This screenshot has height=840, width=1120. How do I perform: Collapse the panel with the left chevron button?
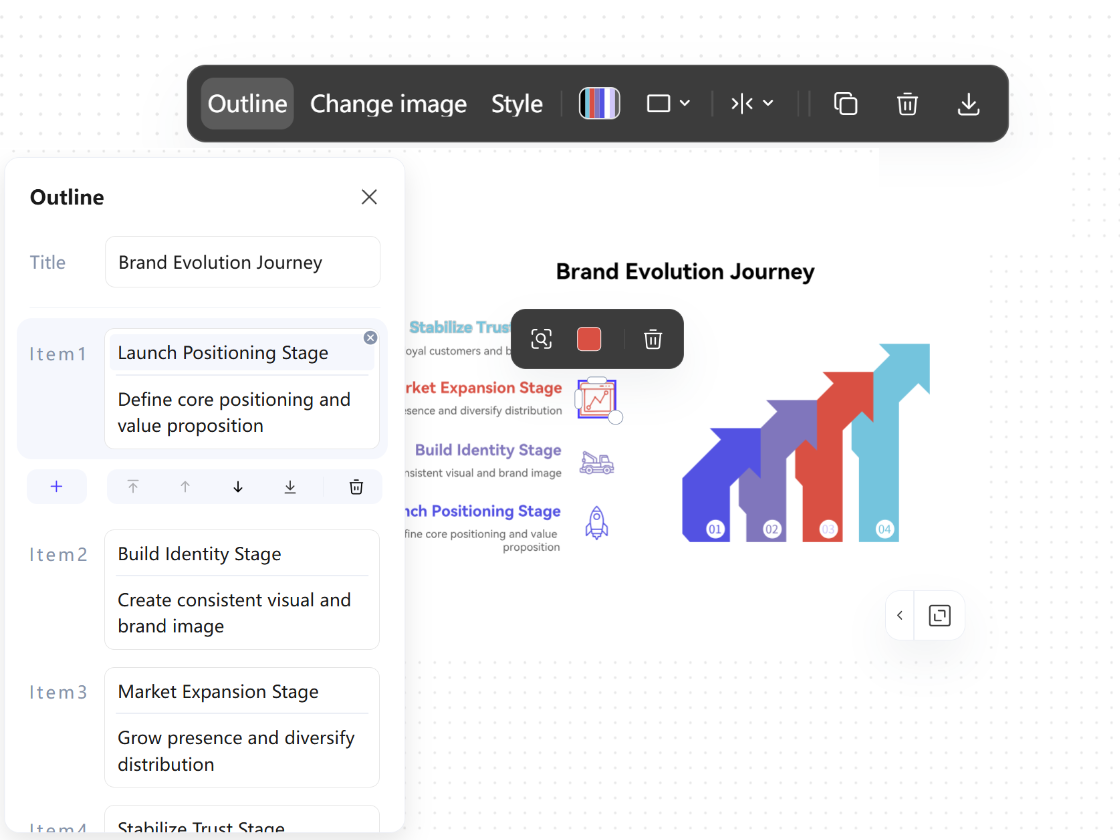click(x=899, y=615)
